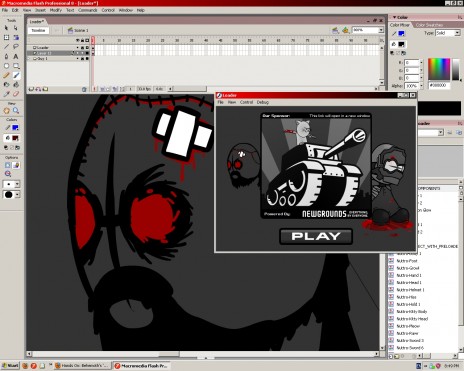Open the brush size dropdown
Image resolution: width=464 pixels, height=371 pixels.
click(17, 184)
